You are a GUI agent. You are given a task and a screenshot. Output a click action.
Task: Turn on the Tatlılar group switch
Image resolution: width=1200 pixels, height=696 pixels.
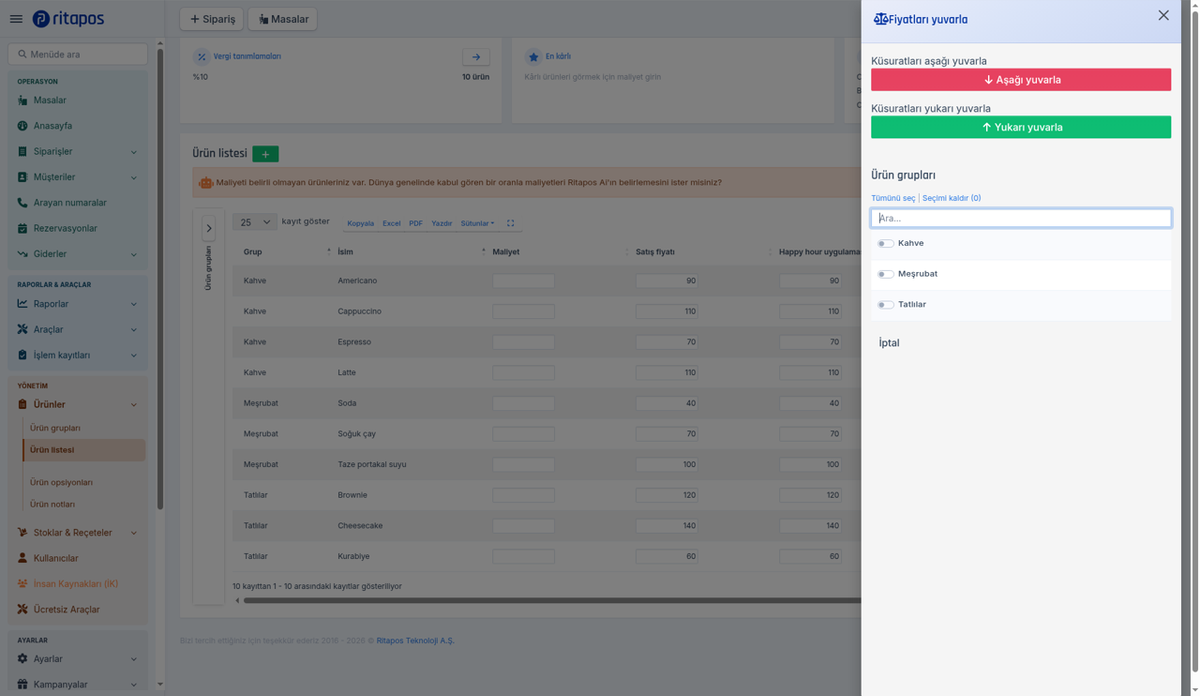886,305
